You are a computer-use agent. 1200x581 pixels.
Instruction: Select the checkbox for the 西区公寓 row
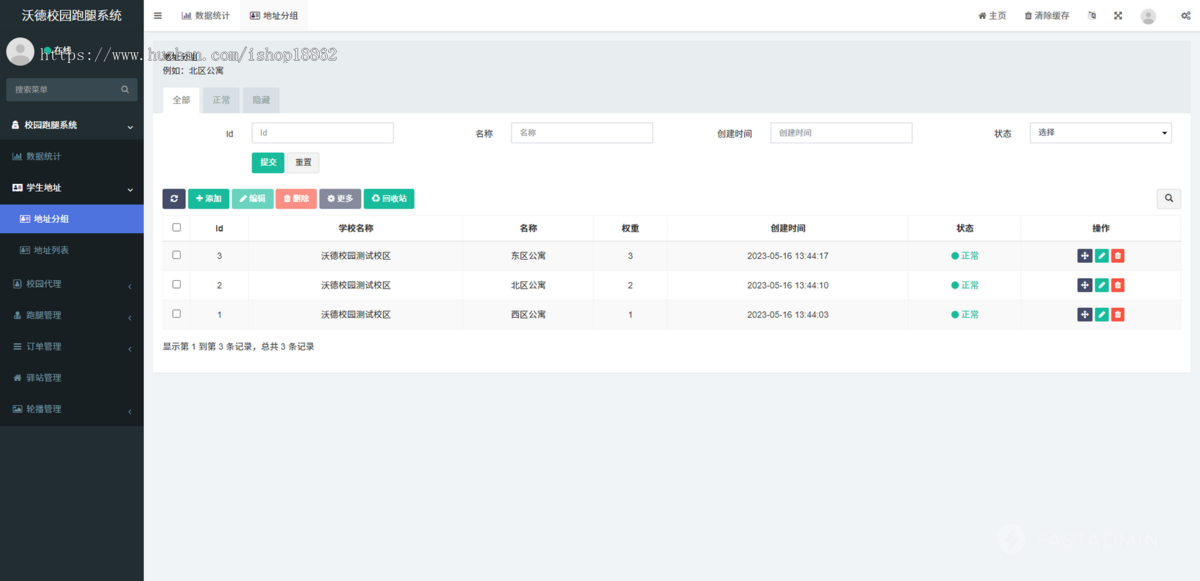point(177,314)
